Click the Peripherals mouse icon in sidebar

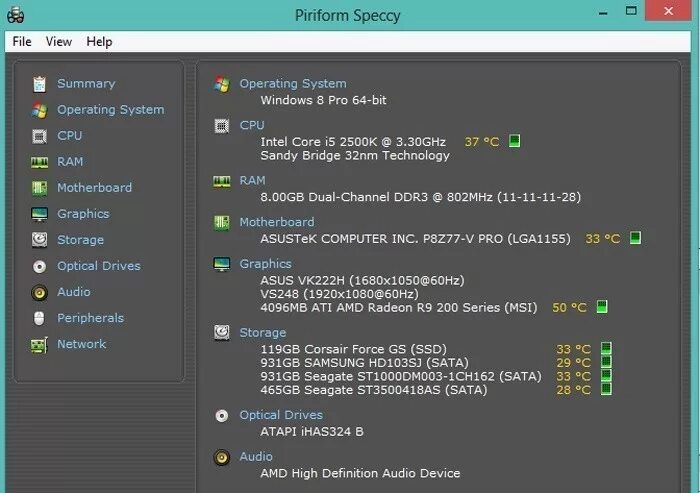click(x=39, y=318)
